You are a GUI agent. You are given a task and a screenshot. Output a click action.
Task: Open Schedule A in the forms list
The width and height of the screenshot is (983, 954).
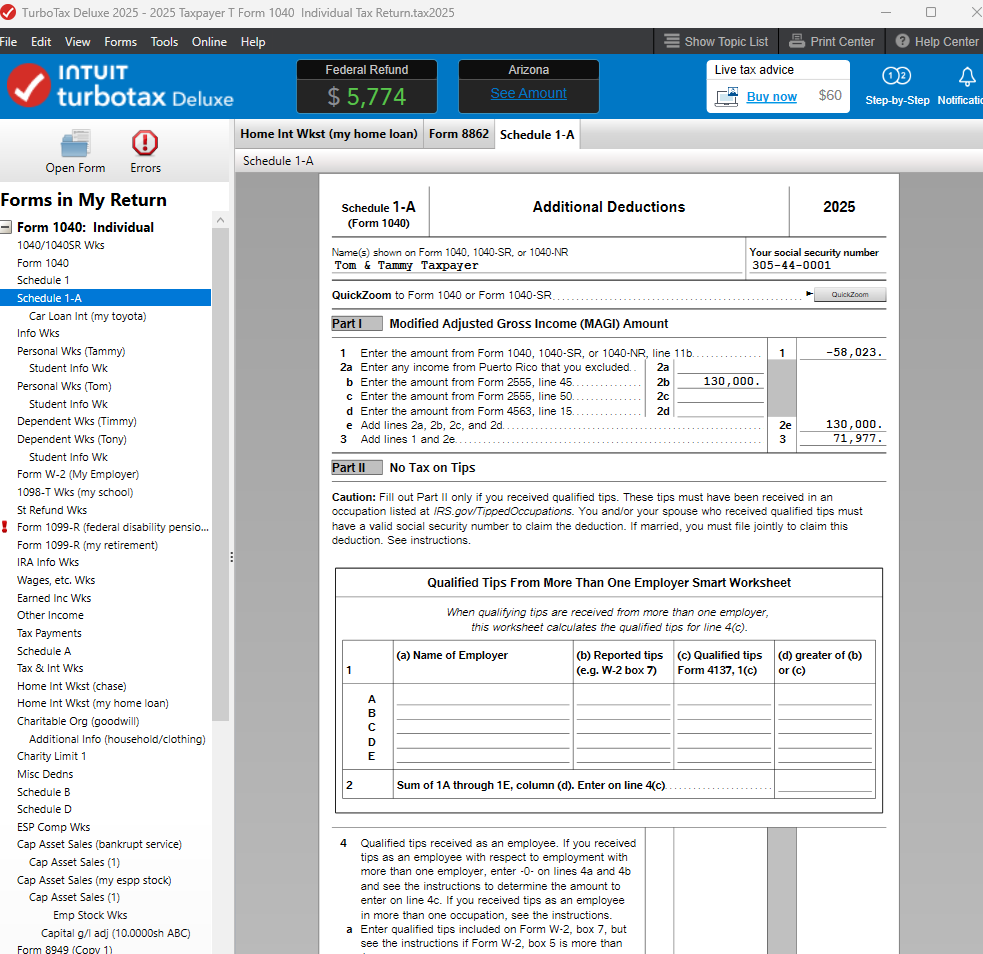click(x=44, y=651)
